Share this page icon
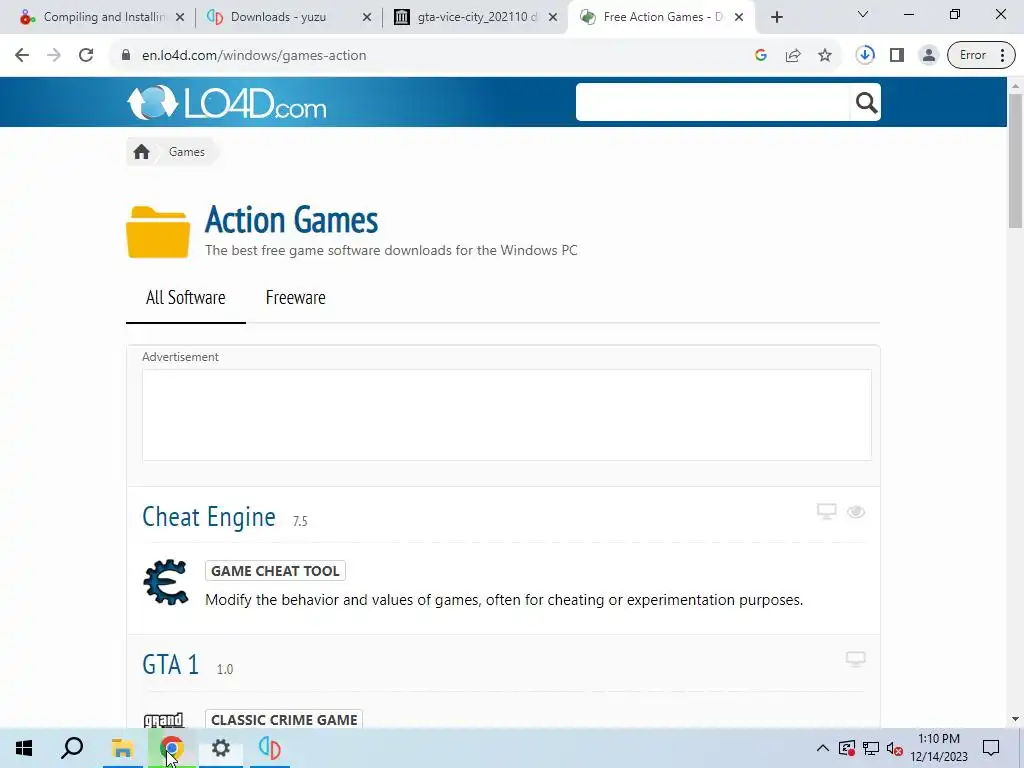1024x768 pixels. (793, 56)
